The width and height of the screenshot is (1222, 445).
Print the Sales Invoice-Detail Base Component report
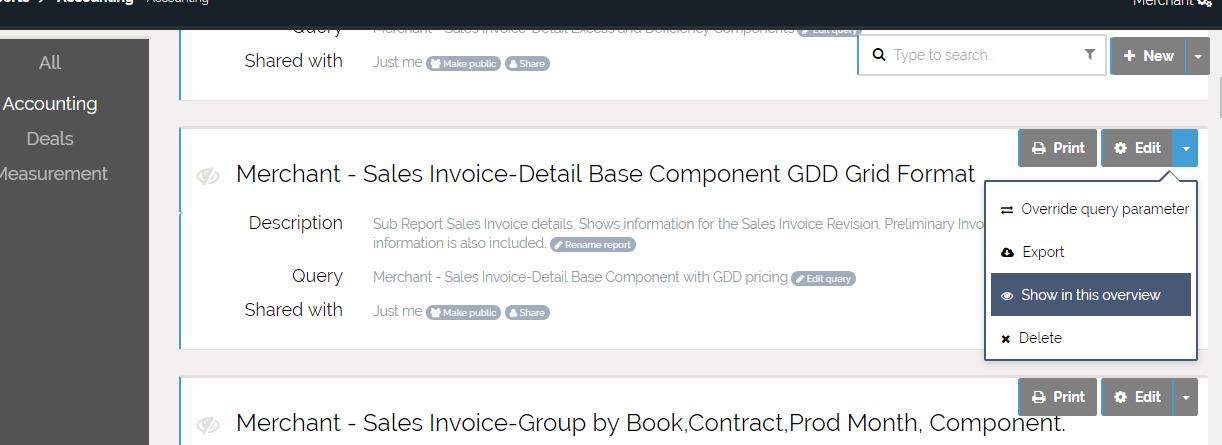coord(1058,148)
